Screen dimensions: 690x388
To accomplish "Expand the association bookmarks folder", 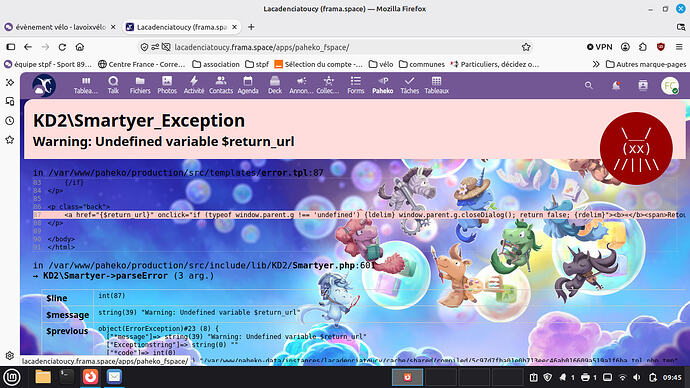I will click(x=216, y=64).
